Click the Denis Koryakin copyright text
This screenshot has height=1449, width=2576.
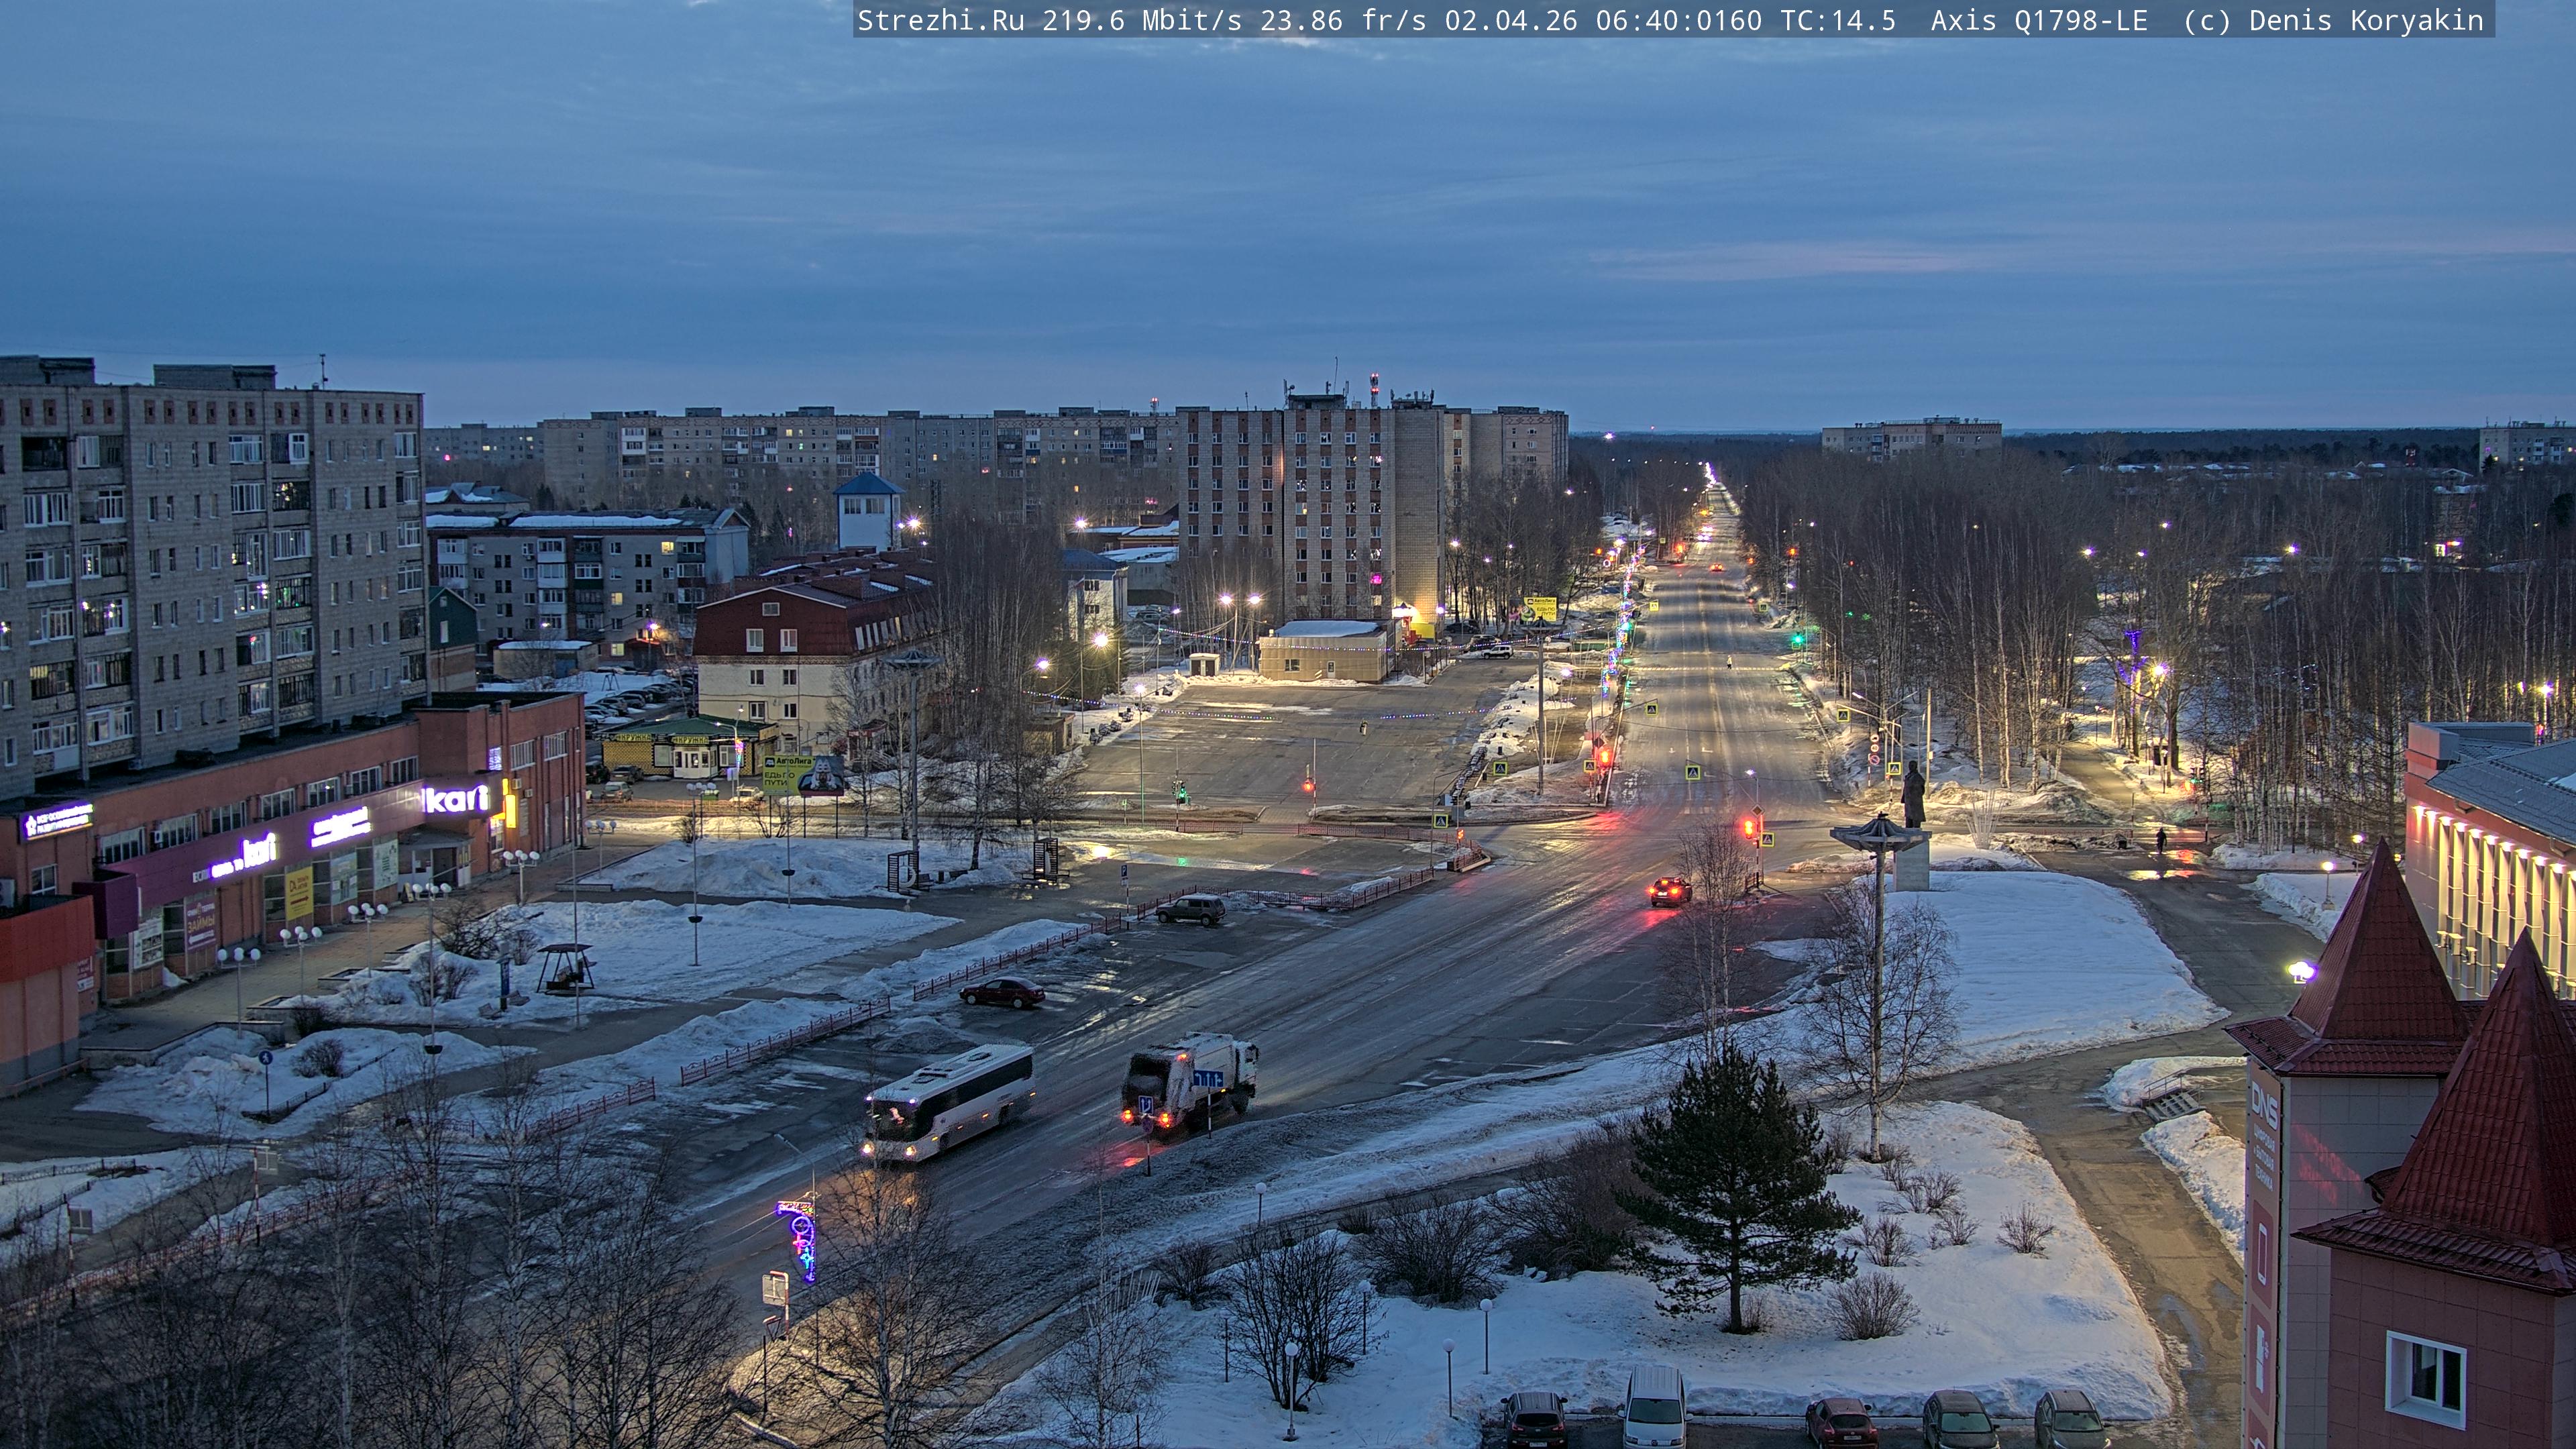tap(2365, 21)
